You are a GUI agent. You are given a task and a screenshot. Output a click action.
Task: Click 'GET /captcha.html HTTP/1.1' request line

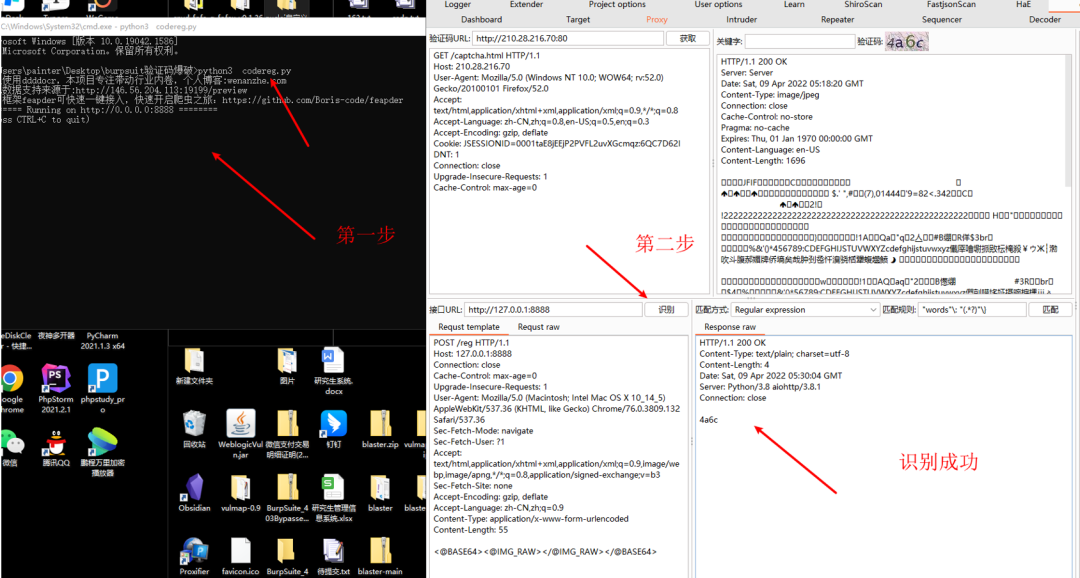[487, 55]
